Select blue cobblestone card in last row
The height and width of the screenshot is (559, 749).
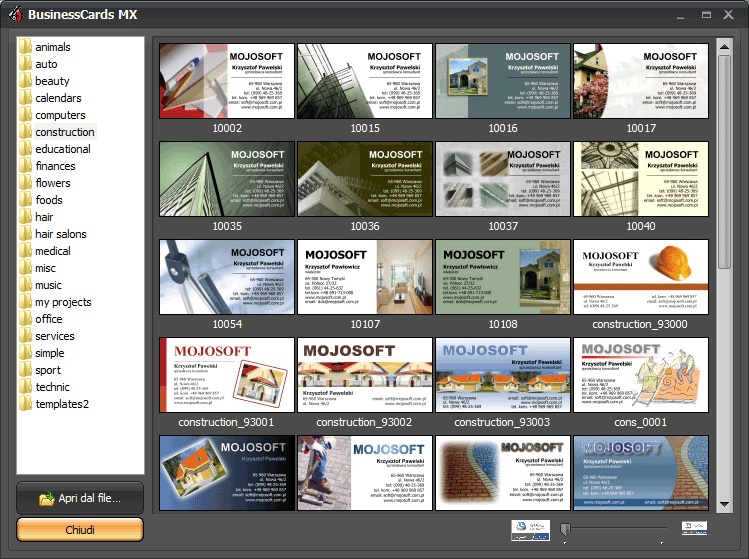641,473
